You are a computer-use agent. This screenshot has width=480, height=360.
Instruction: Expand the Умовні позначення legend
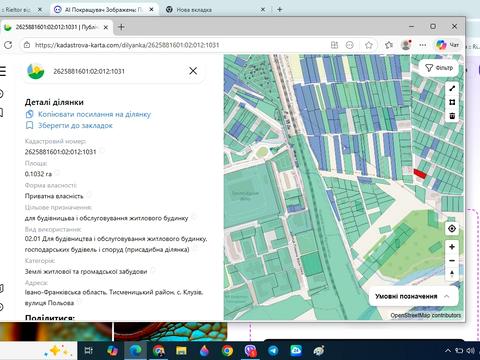coord(413,296)
